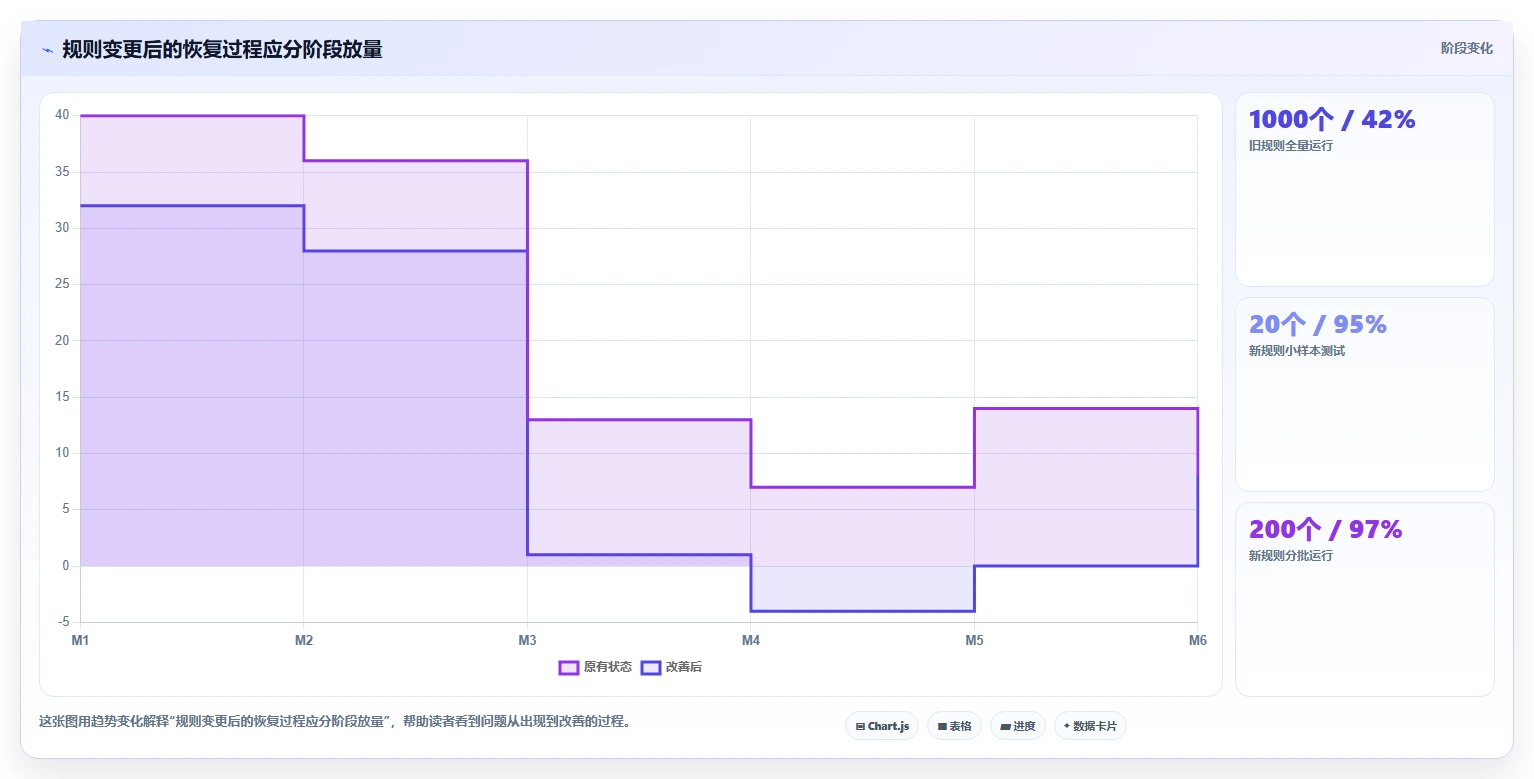Select the Chart.js tag chip
Viewport: 1534px width, 779px height.
click(x=882, y=726)
